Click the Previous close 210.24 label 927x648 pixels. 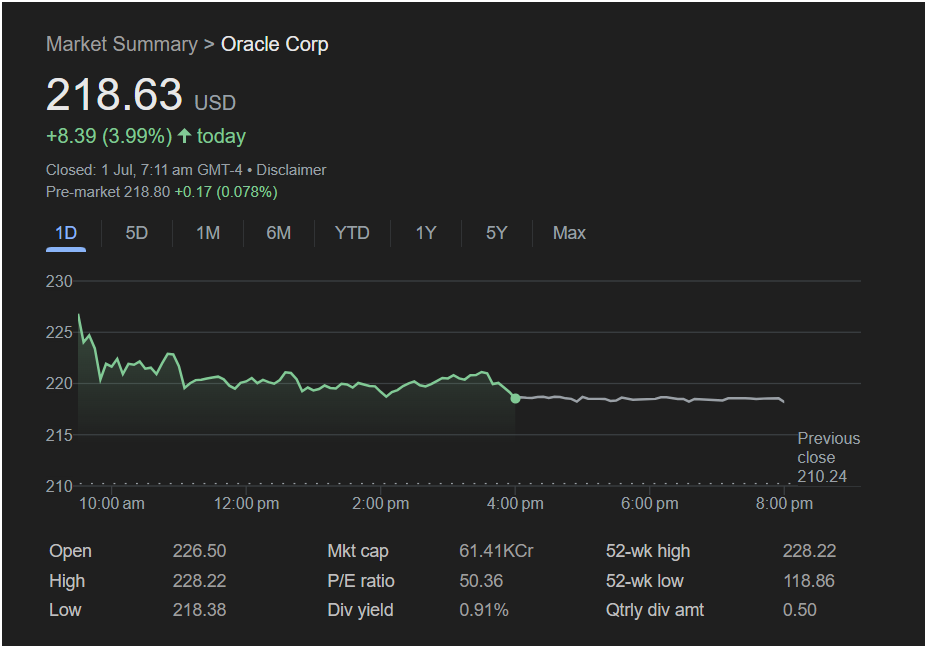point(828,458)
